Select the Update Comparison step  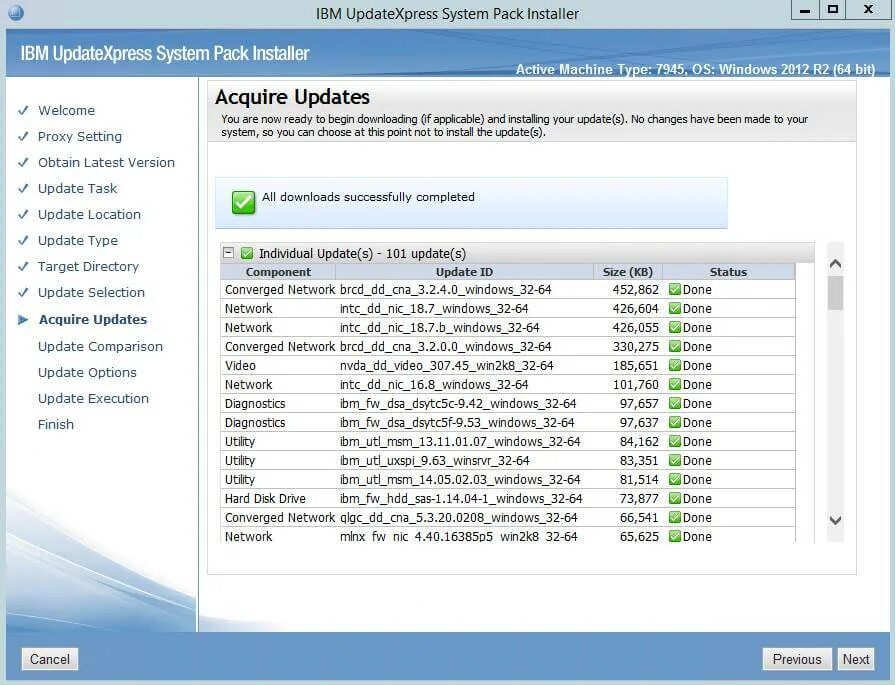coord(100,346)
